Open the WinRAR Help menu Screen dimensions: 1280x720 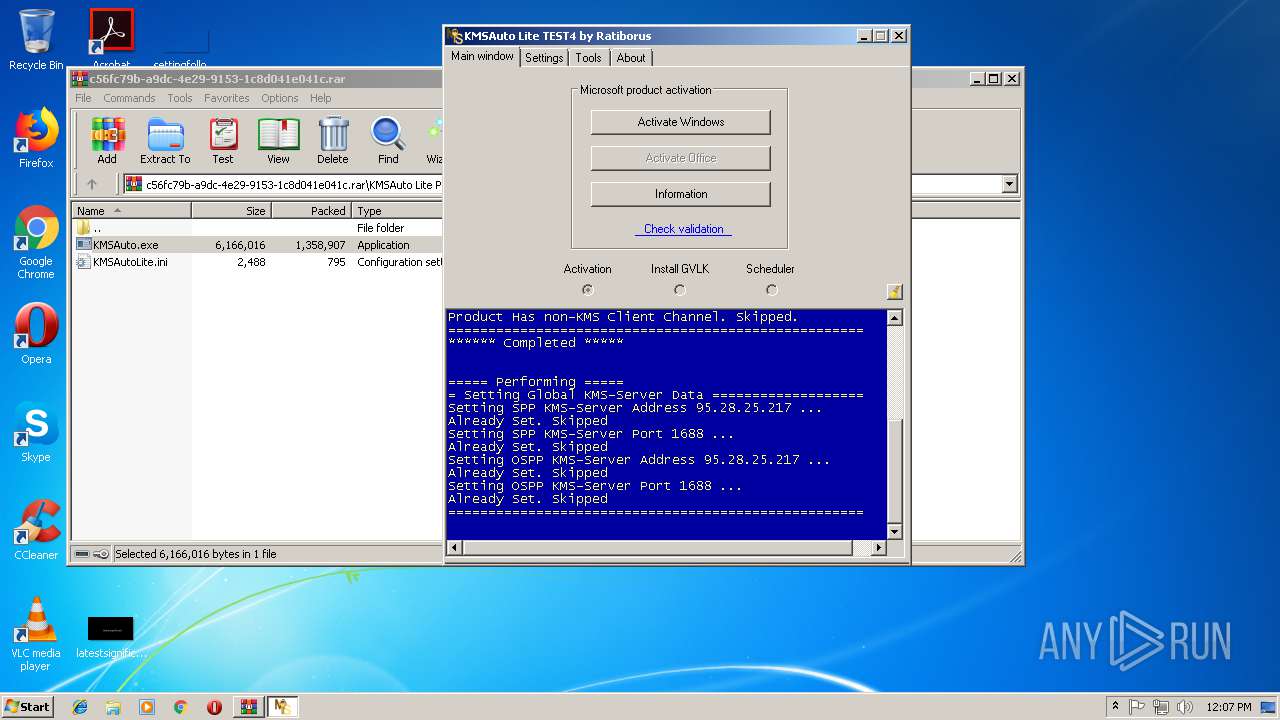coord(320,98)
